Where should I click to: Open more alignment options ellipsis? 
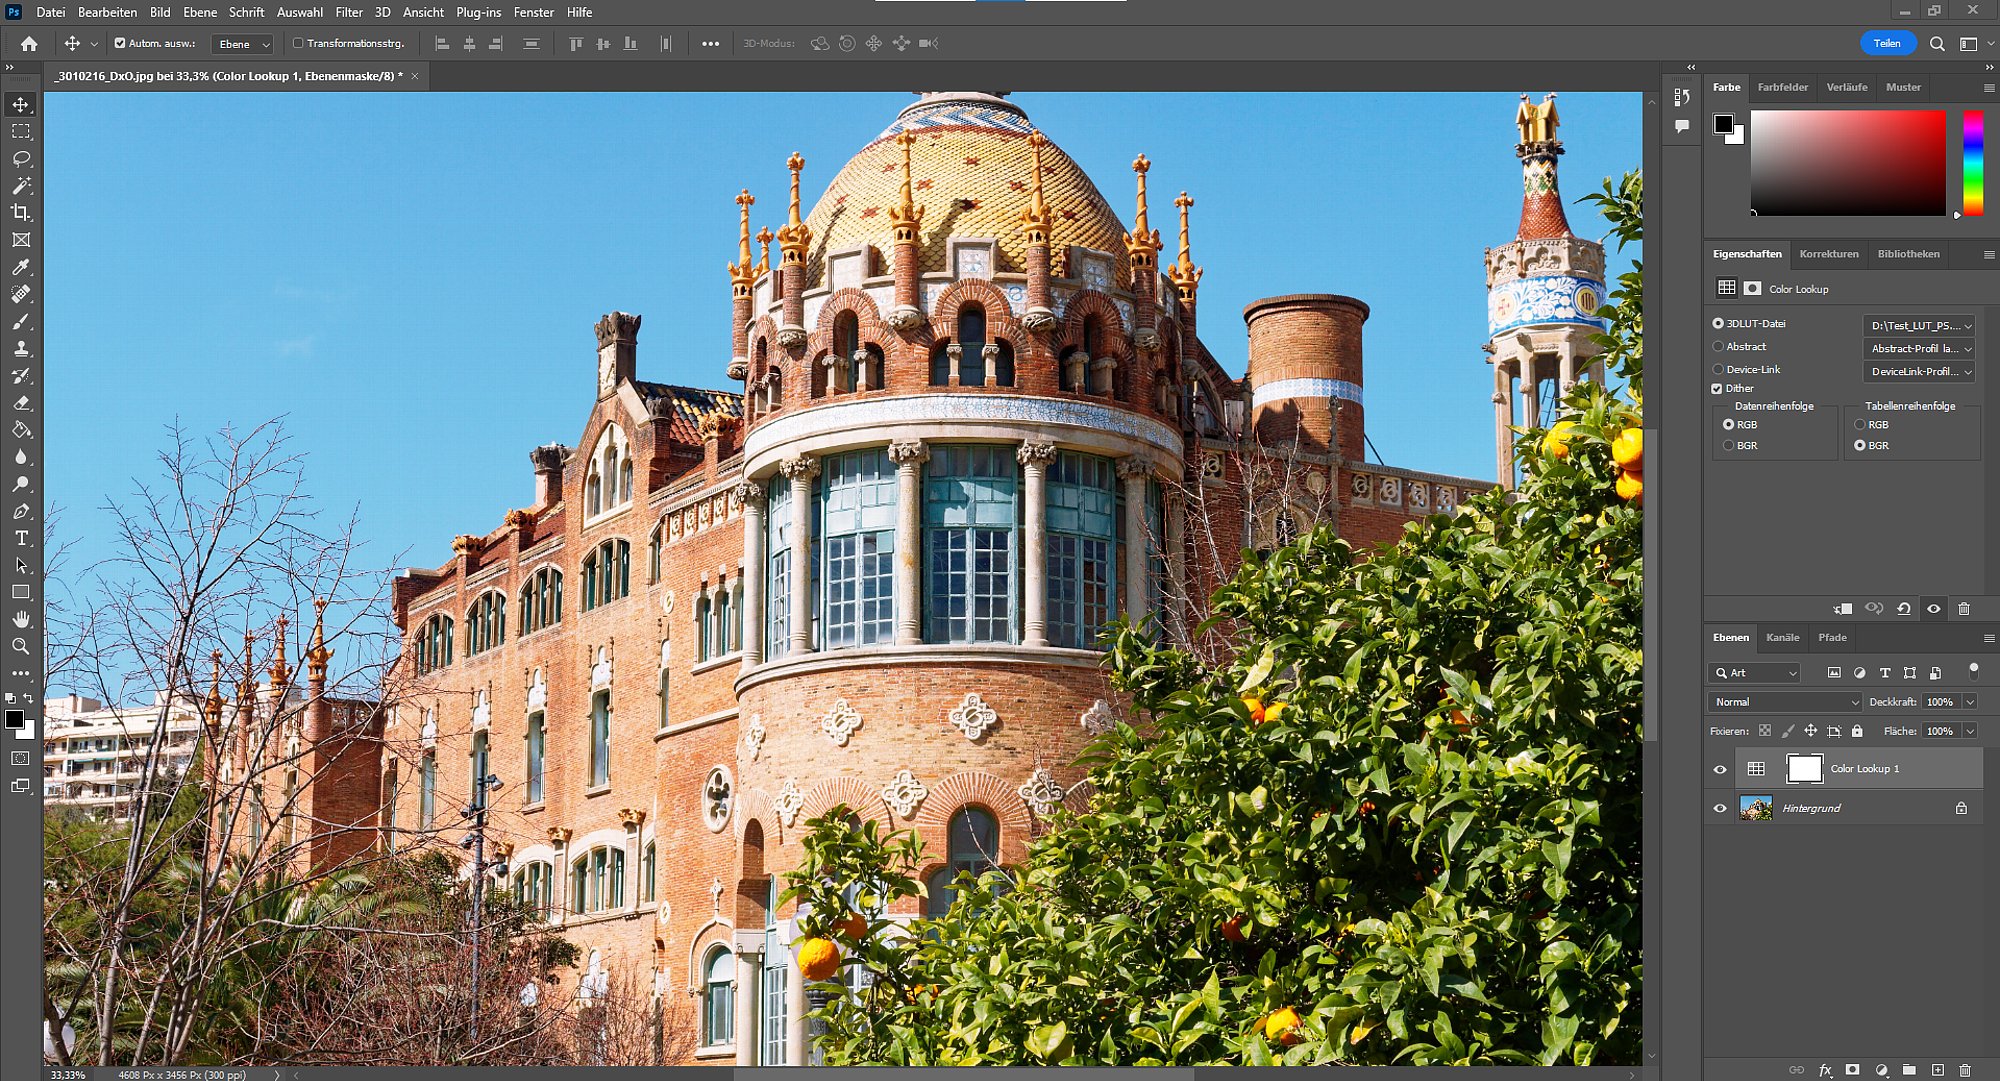pos(710,44)
